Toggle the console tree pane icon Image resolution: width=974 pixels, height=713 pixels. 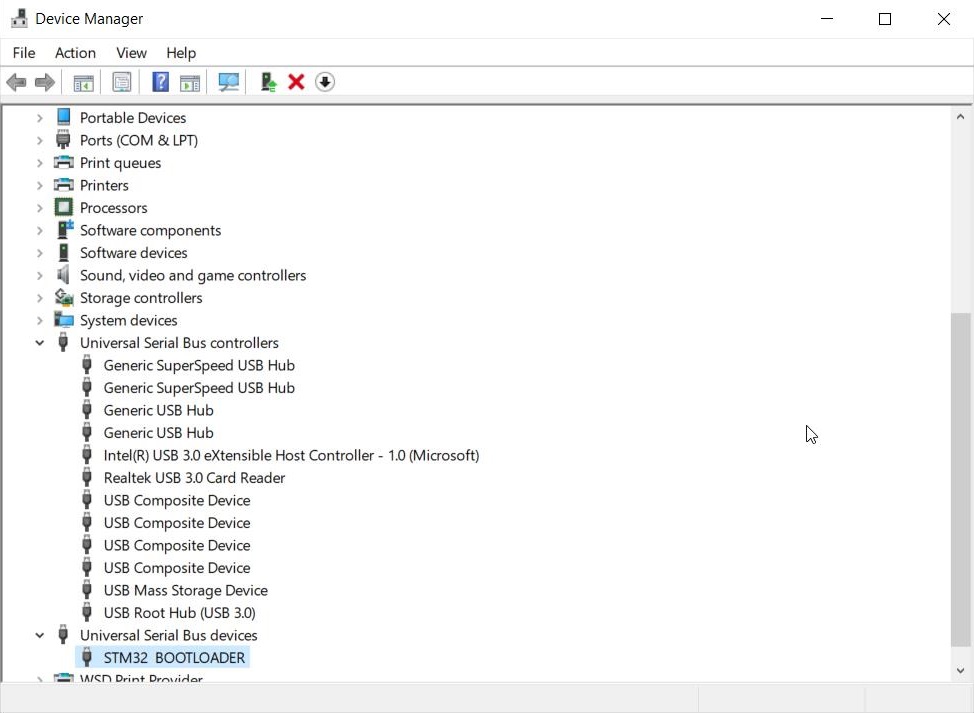83,82
